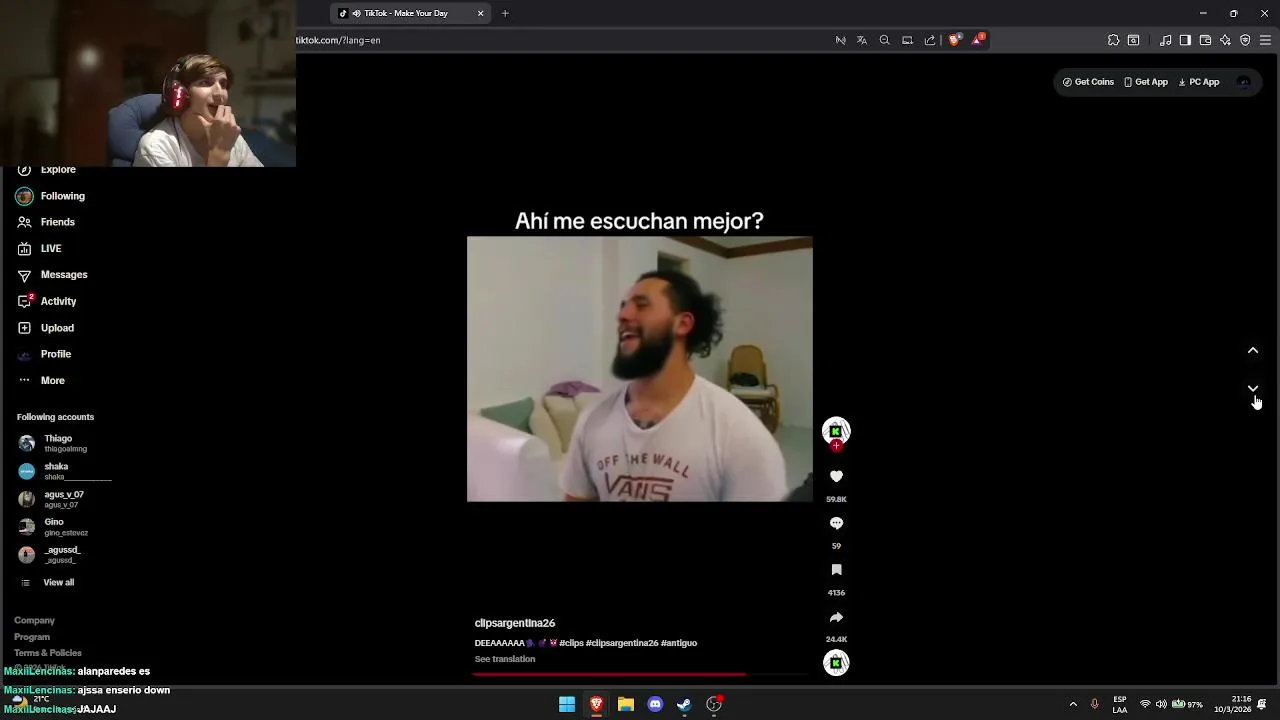This screenshot has height=720, width=1280.
Task: Click See translation under caption
Action: coord(505,659)
